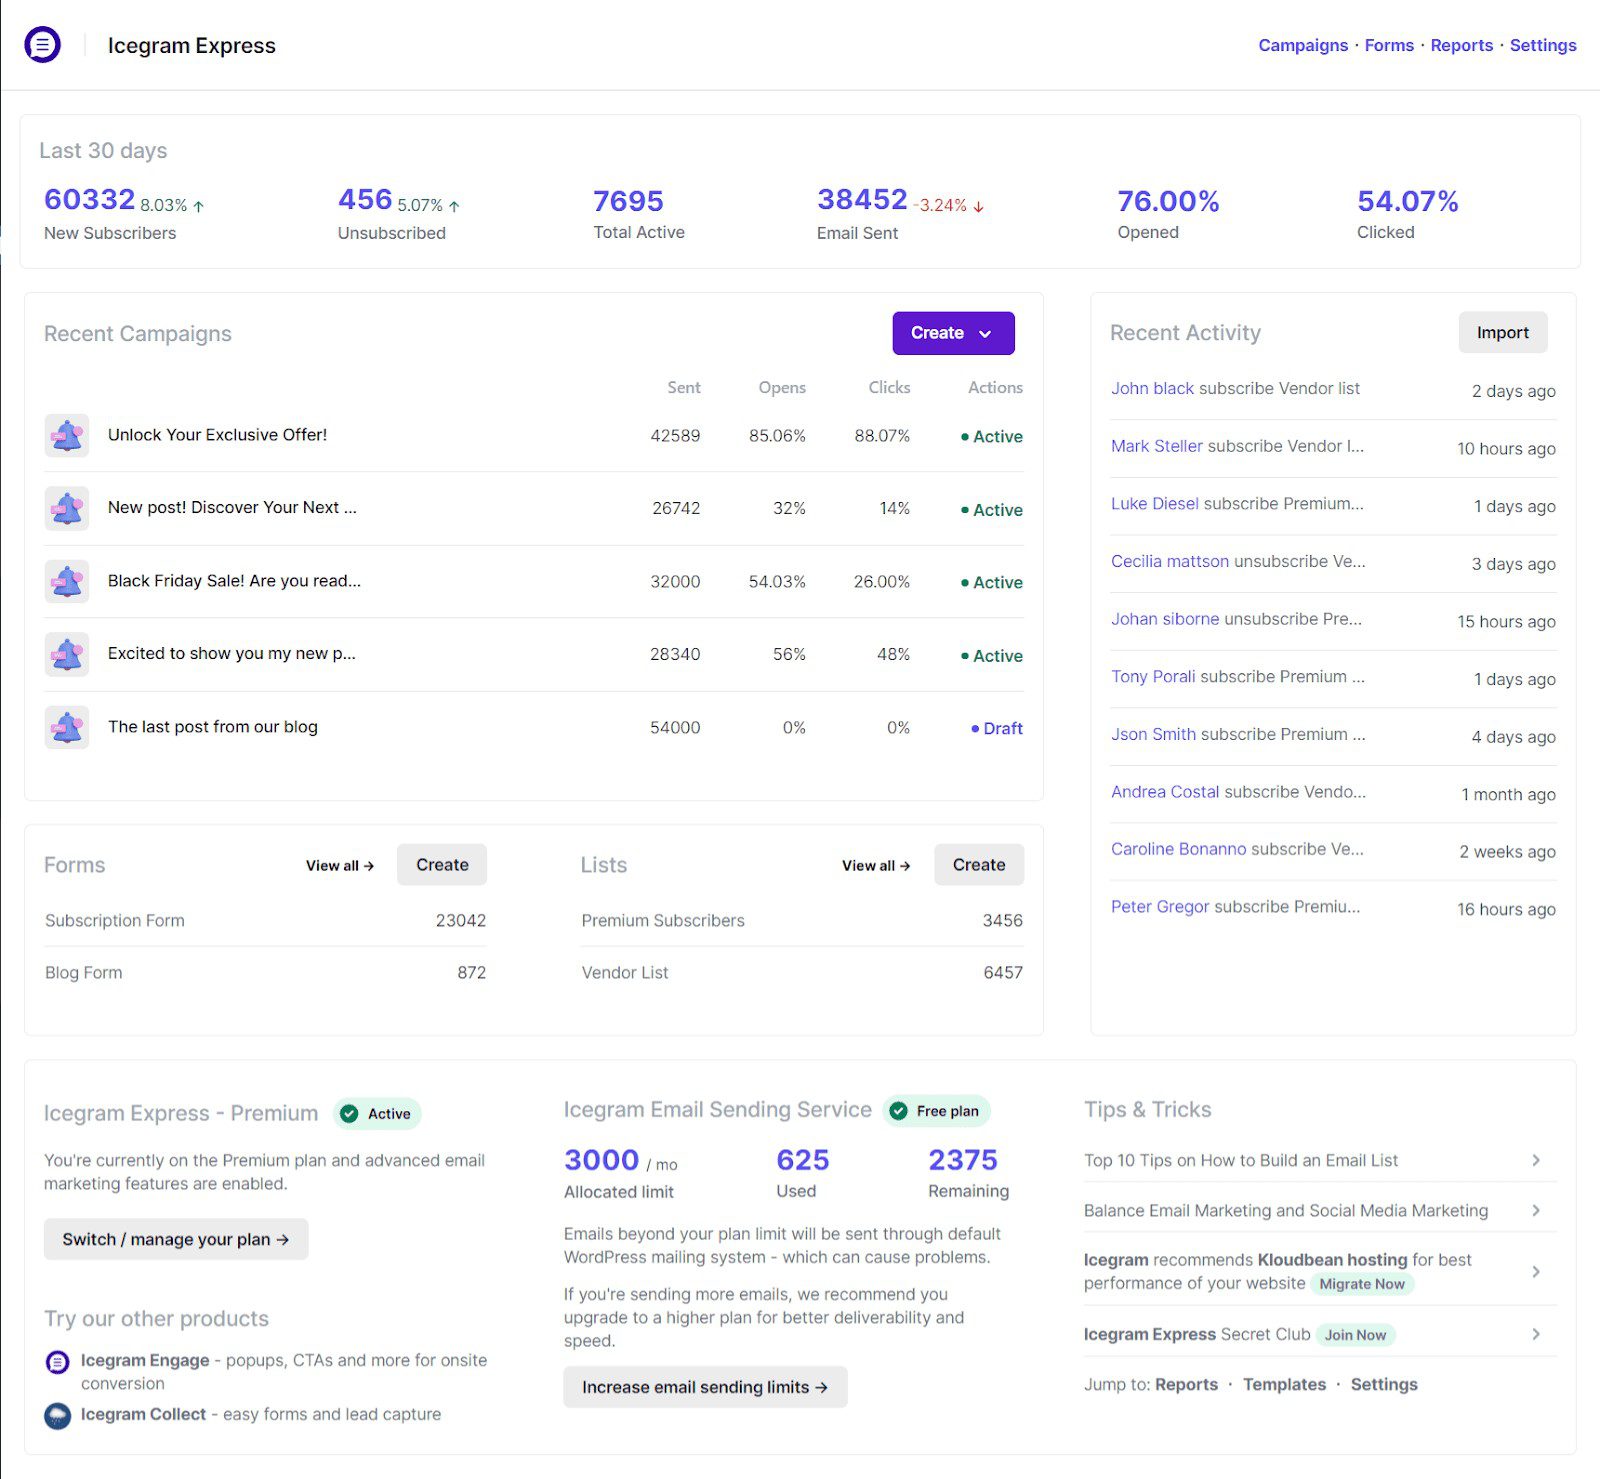Click the Icegram Express logo icon
This screenshot has width=1600, height=1479.
click(41, 45)
